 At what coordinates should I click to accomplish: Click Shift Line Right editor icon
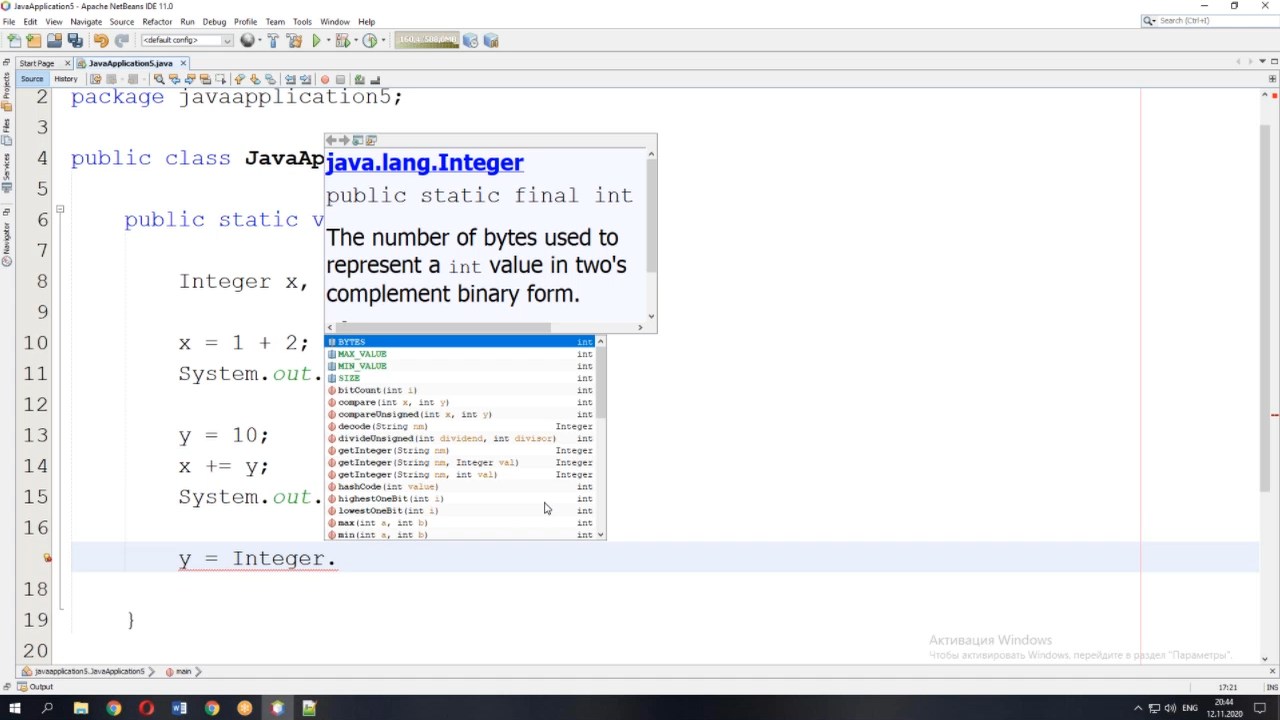305,79
